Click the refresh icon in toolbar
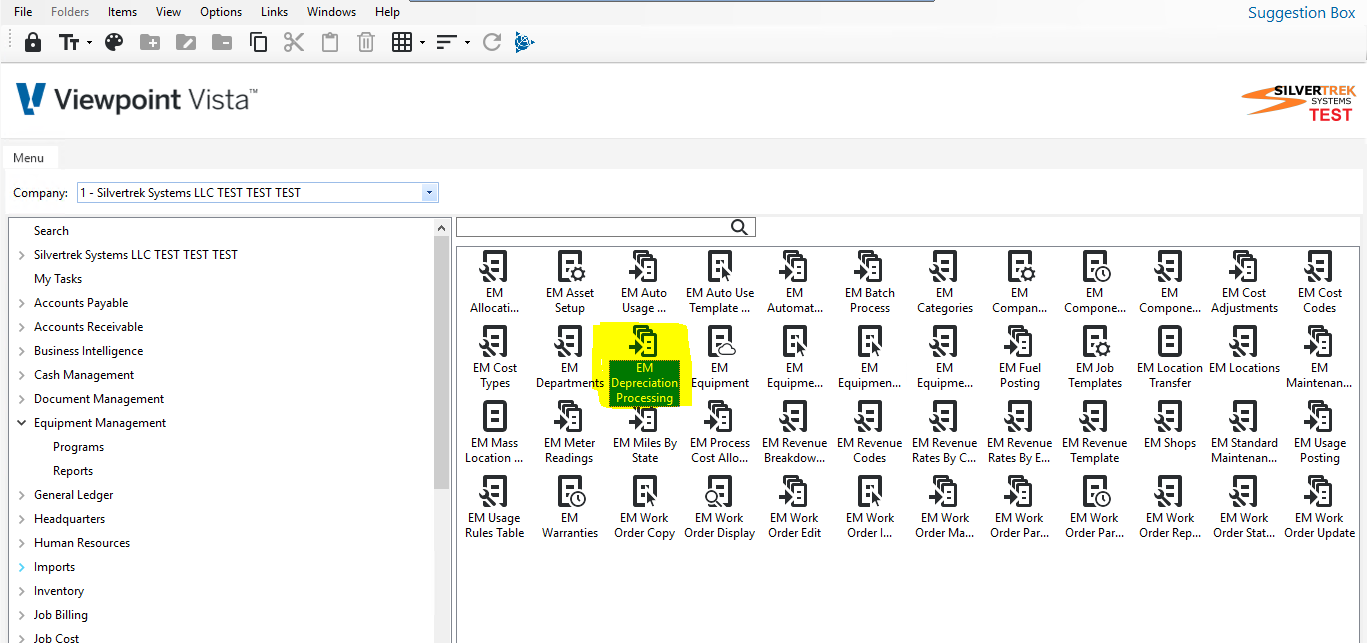The height and width of the screenshot is (643, 1367). 491,42
